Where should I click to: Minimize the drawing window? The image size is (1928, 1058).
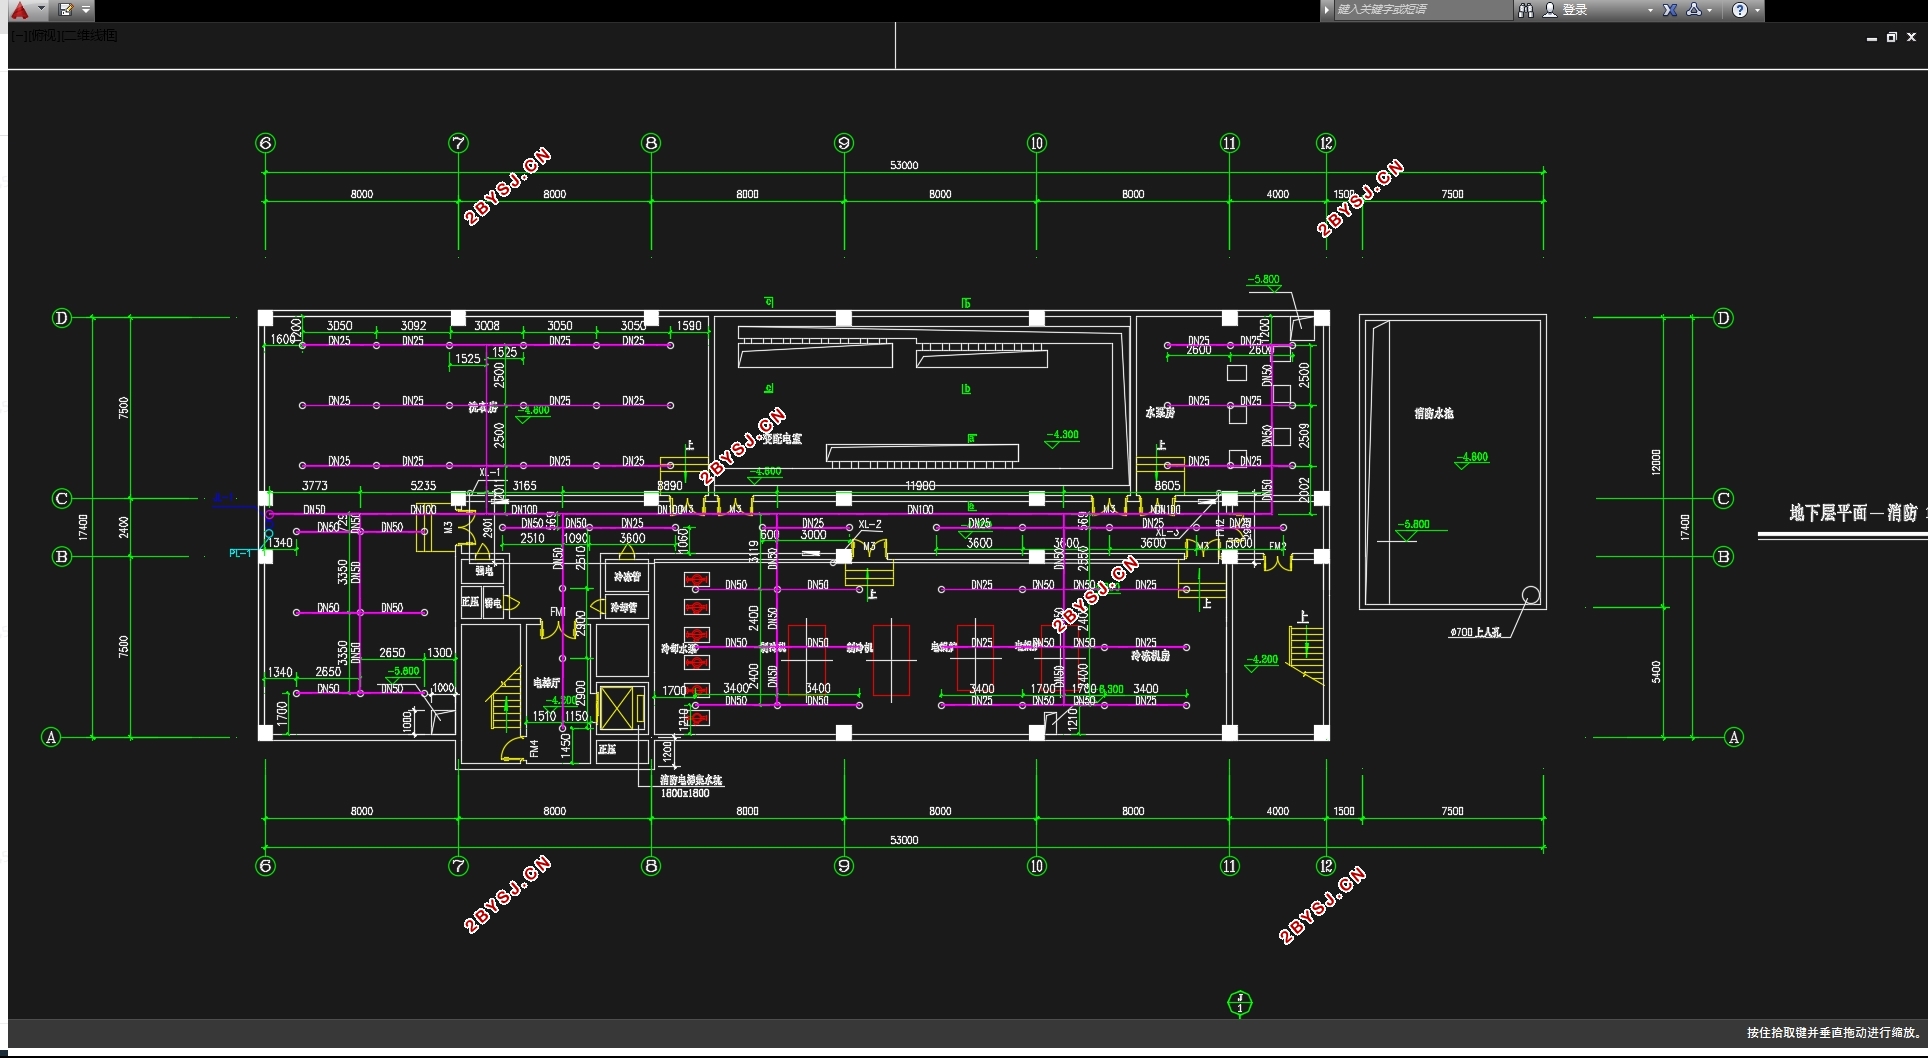1871,38
